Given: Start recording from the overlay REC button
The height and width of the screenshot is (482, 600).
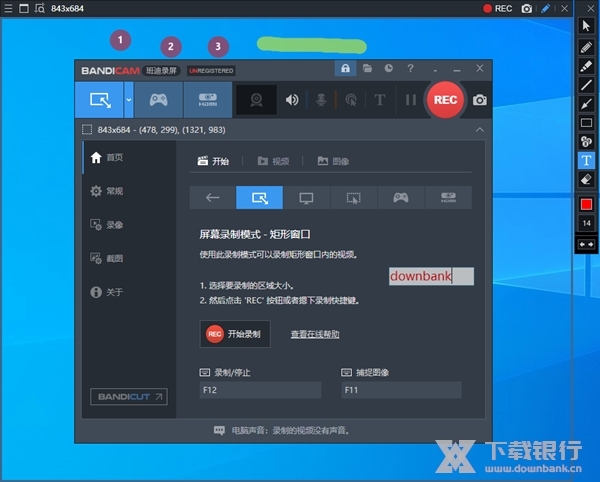Looking at the screenshot, I should tap(497, 8).
